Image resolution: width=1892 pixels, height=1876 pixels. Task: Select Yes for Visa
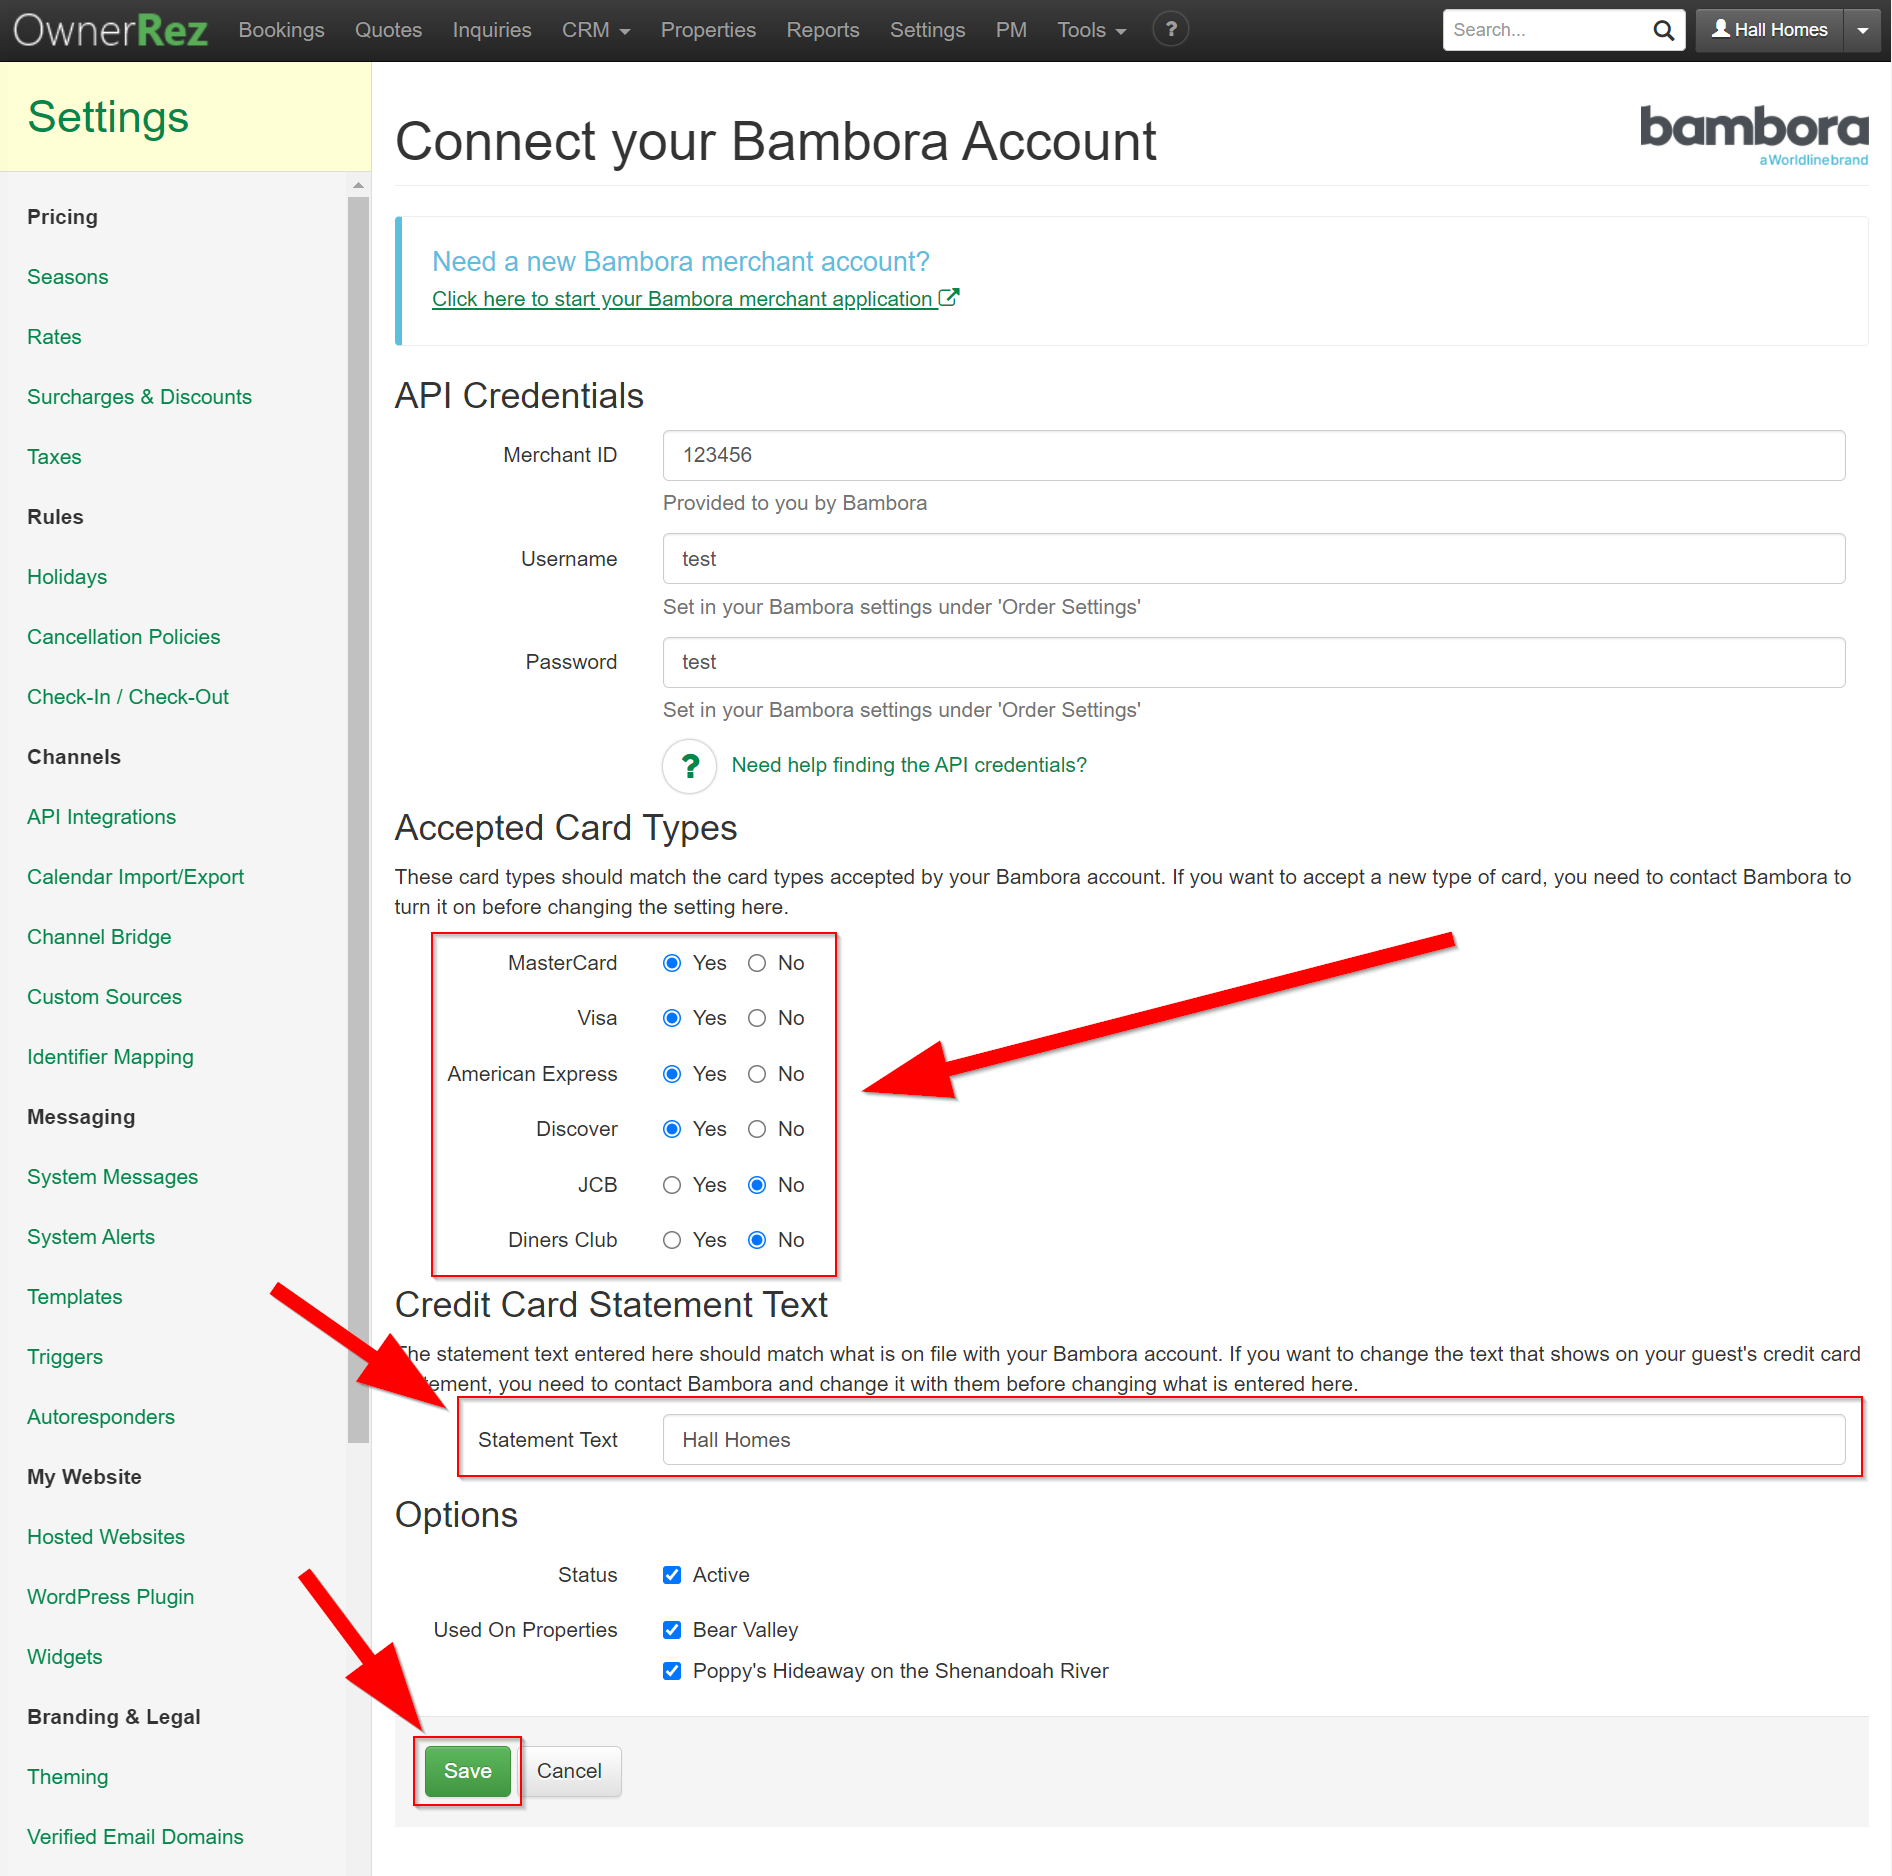672,1018
